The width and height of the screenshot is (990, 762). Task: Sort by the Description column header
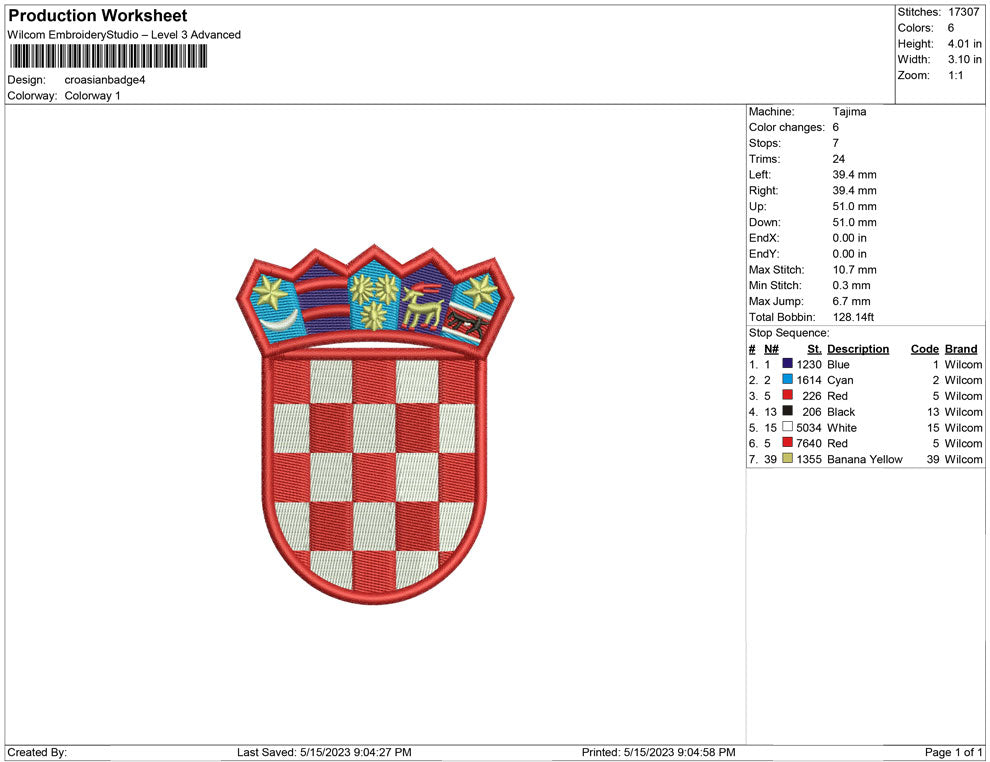[856, 348]
